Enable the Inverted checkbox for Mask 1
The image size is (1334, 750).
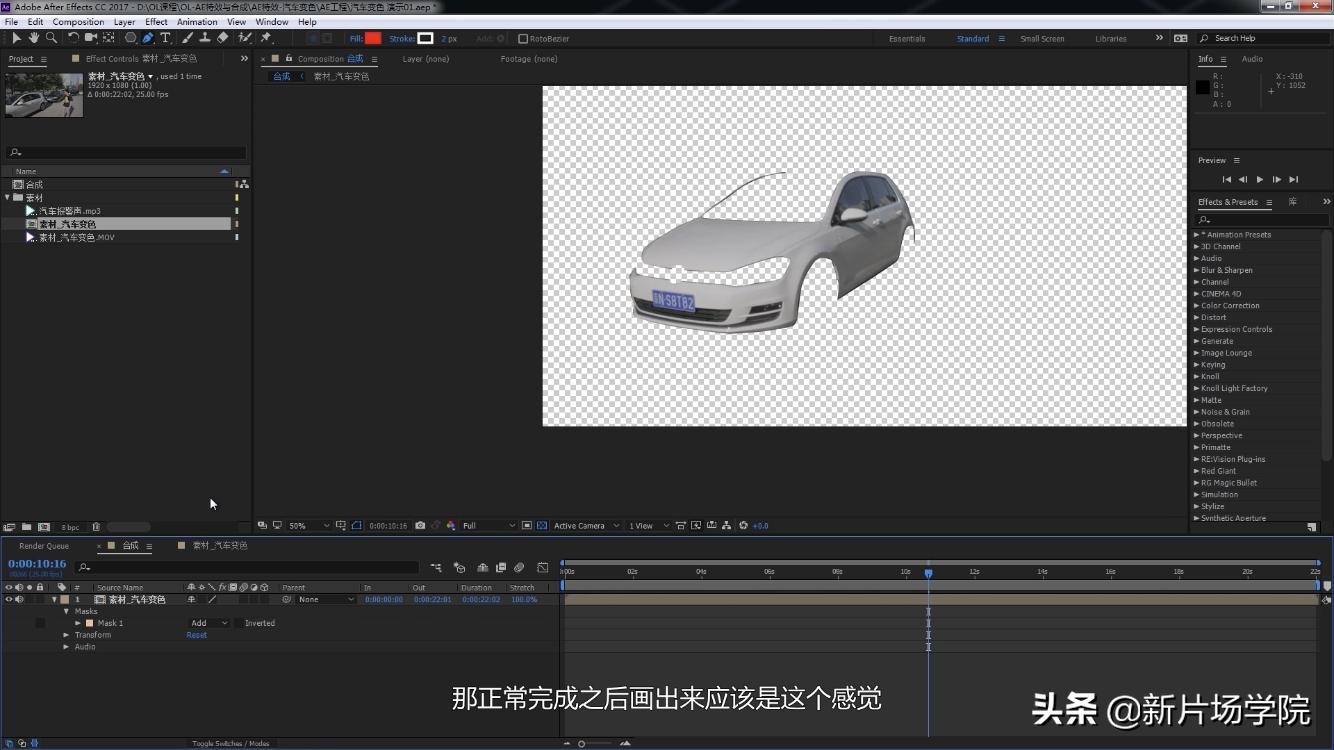[237, 623]
